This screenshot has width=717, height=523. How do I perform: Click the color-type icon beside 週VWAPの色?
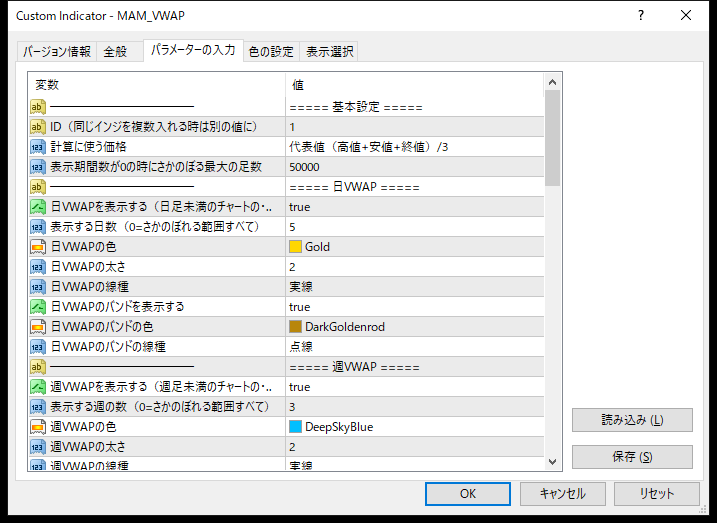[38, 427]
